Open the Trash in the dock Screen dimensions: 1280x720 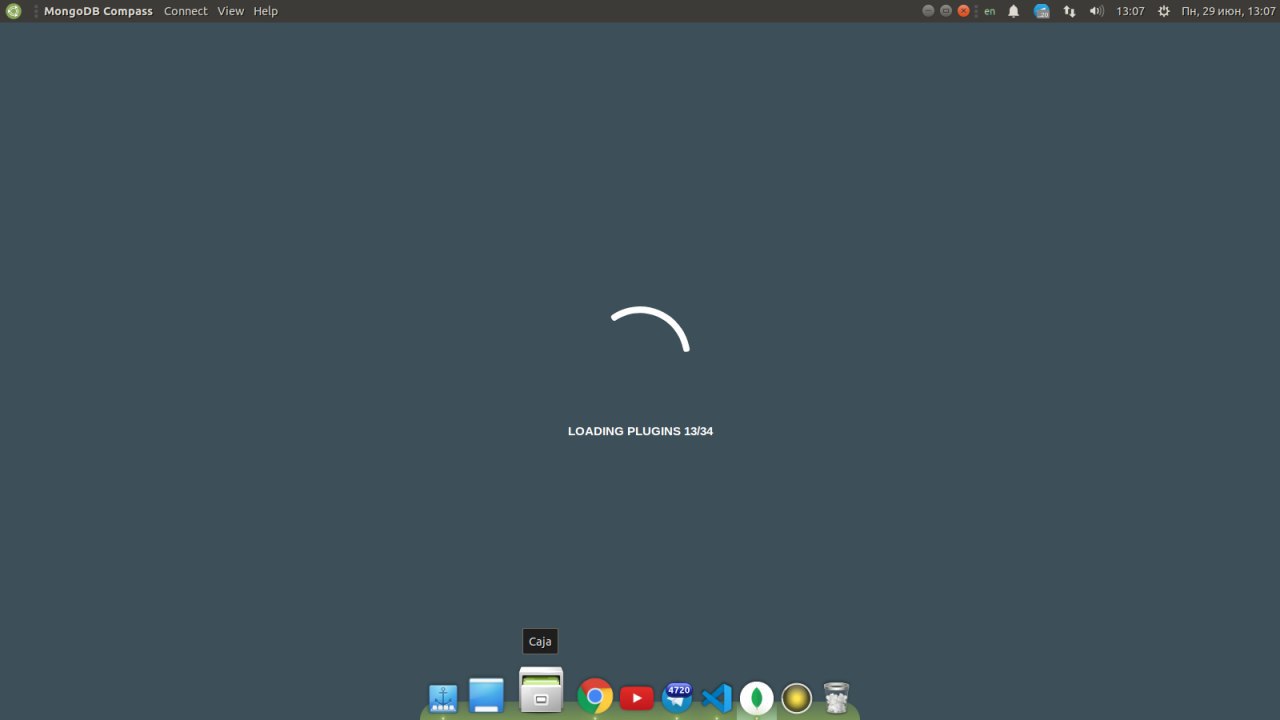837,697
